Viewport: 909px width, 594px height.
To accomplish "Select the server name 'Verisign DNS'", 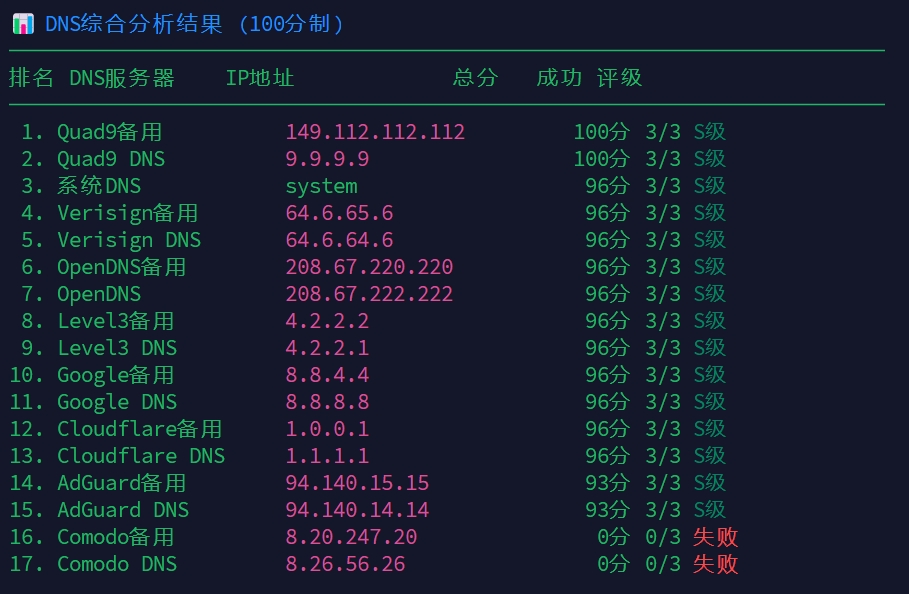I will click(129, 240).
